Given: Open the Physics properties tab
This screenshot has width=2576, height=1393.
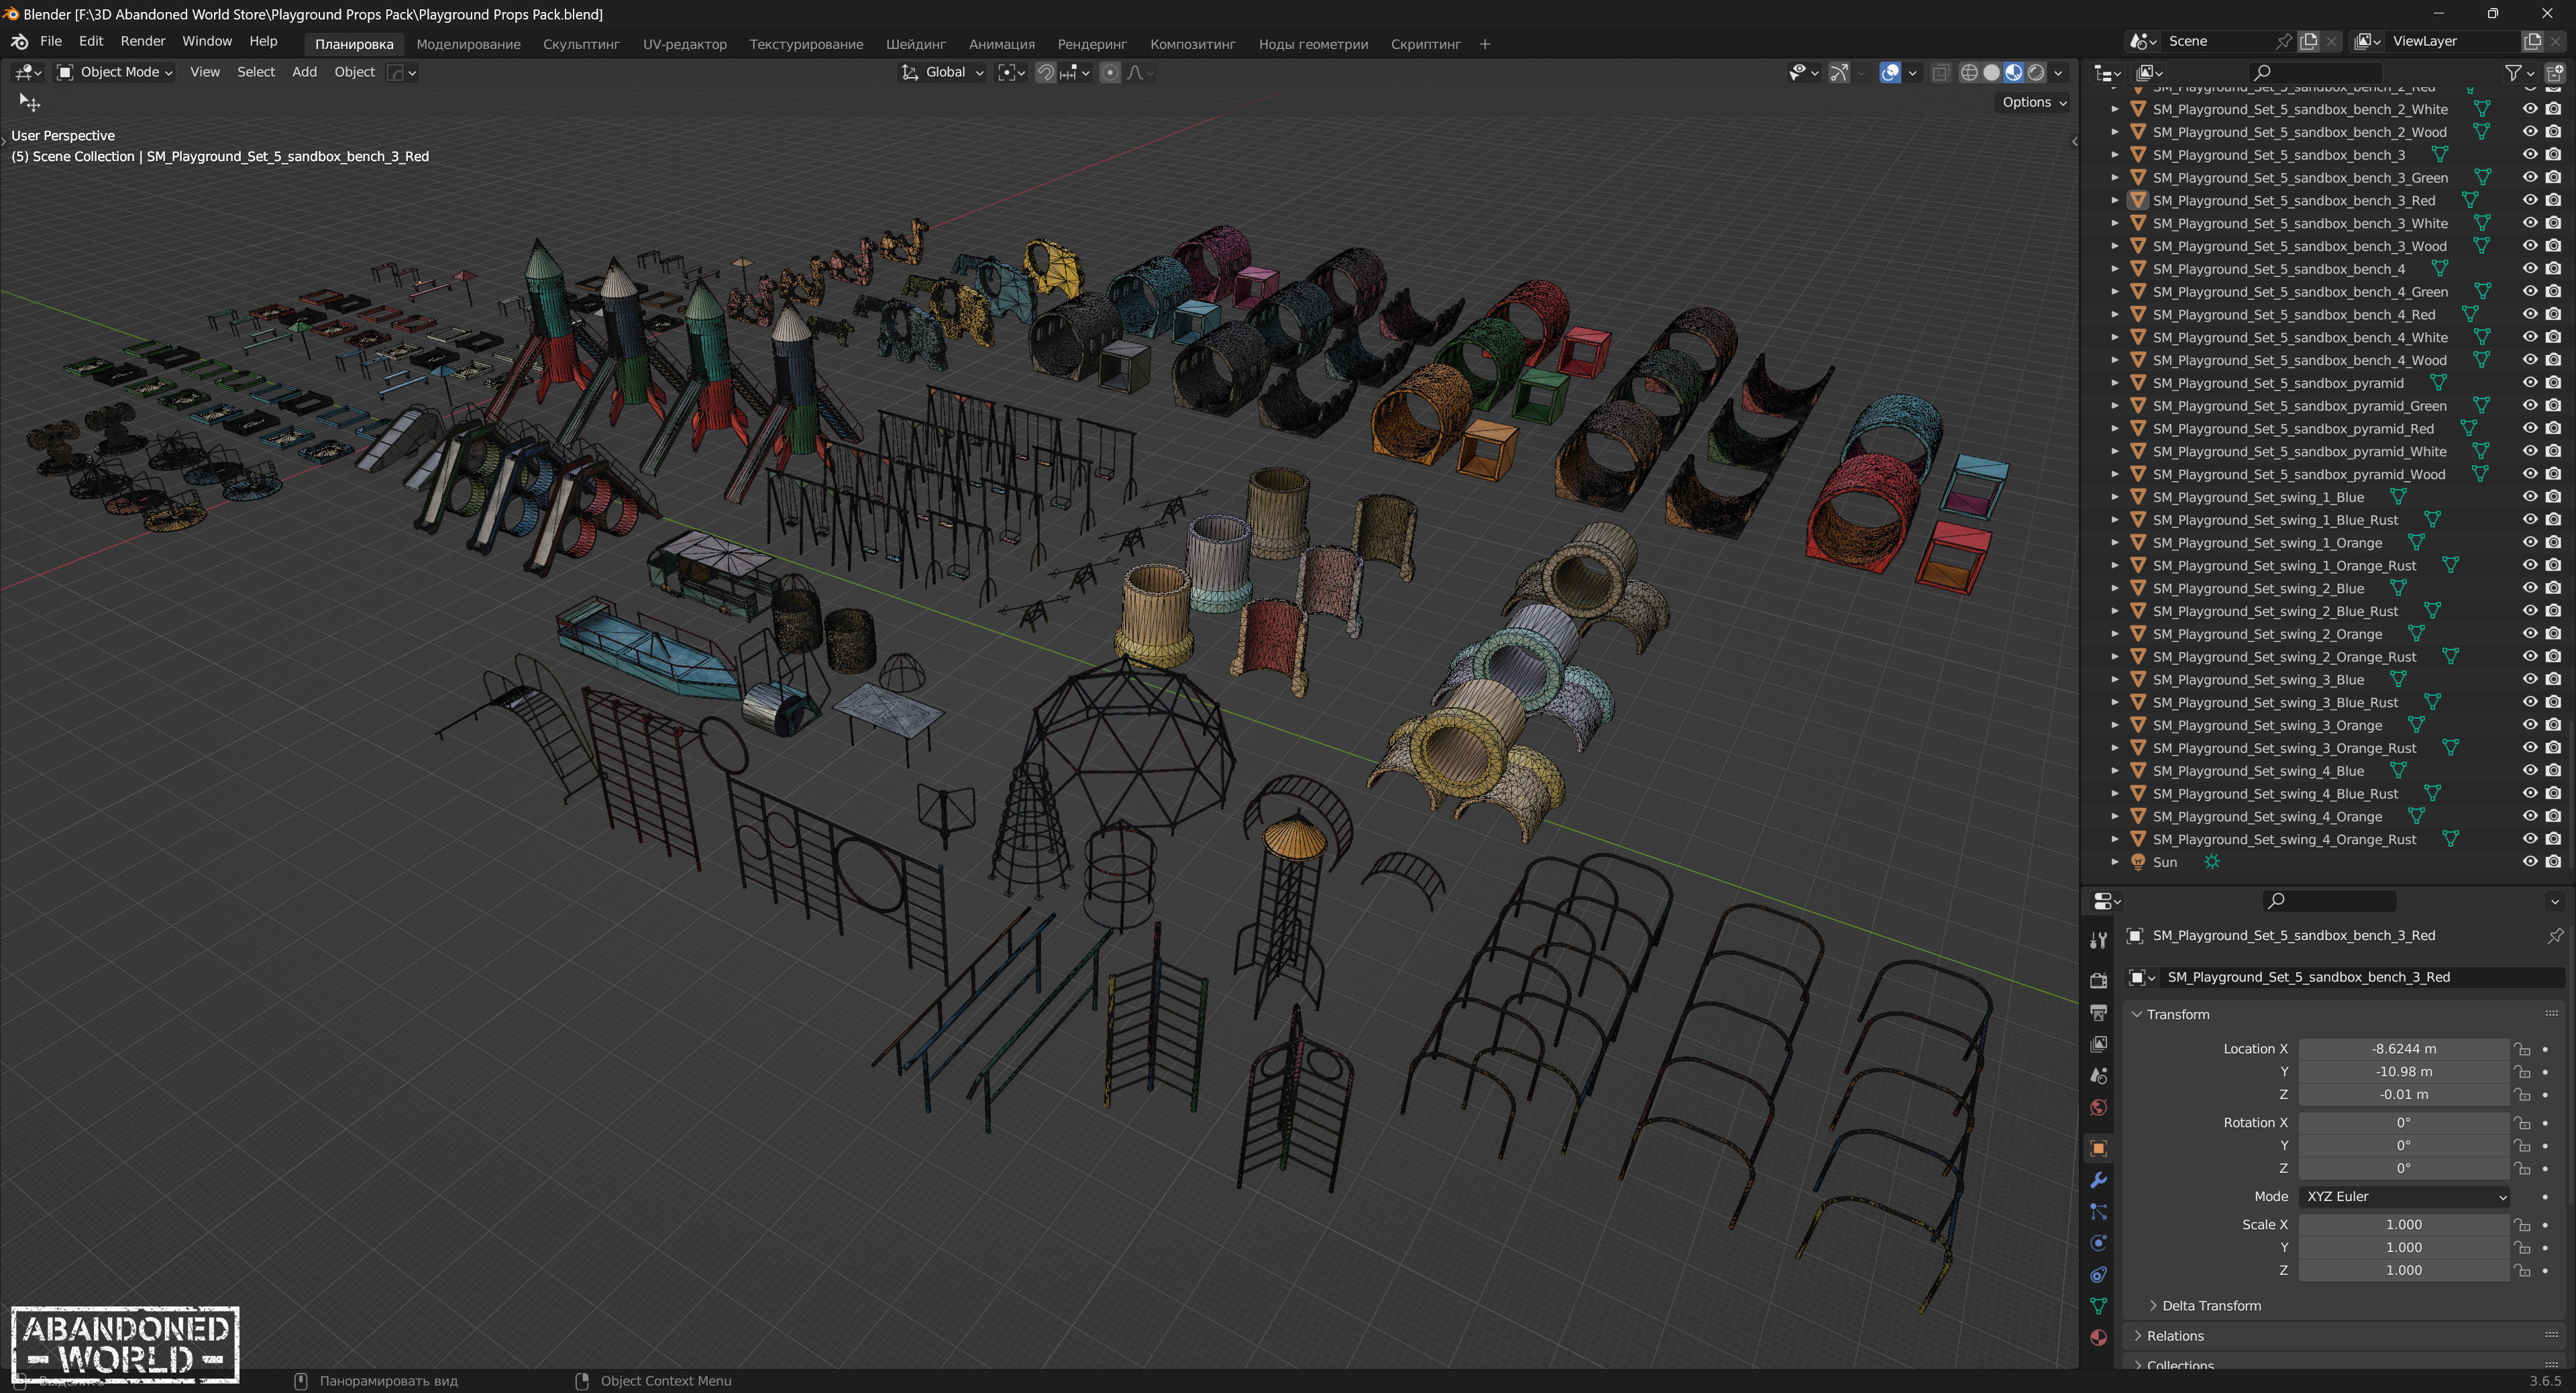Looking at the screenshot, I should [x=2098, y=1243].
